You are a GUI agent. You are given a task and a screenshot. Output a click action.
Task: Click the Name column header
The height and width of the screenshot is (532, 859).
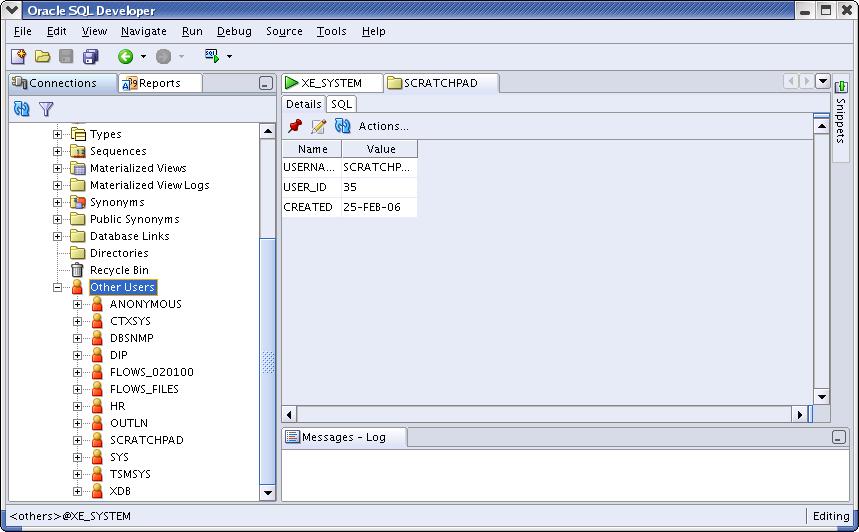[x=312, y=149]
